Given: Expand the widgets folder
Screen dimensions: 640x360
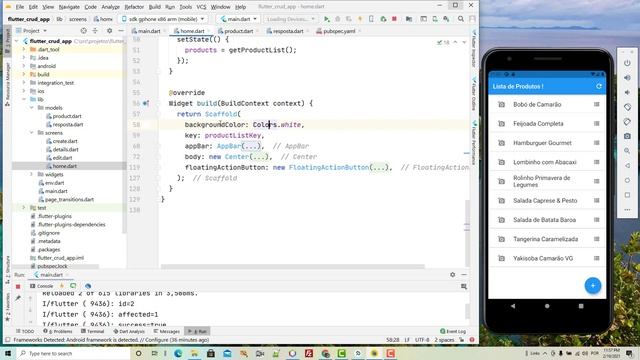Looking at the screenshot, I should (x=31, y=174).
